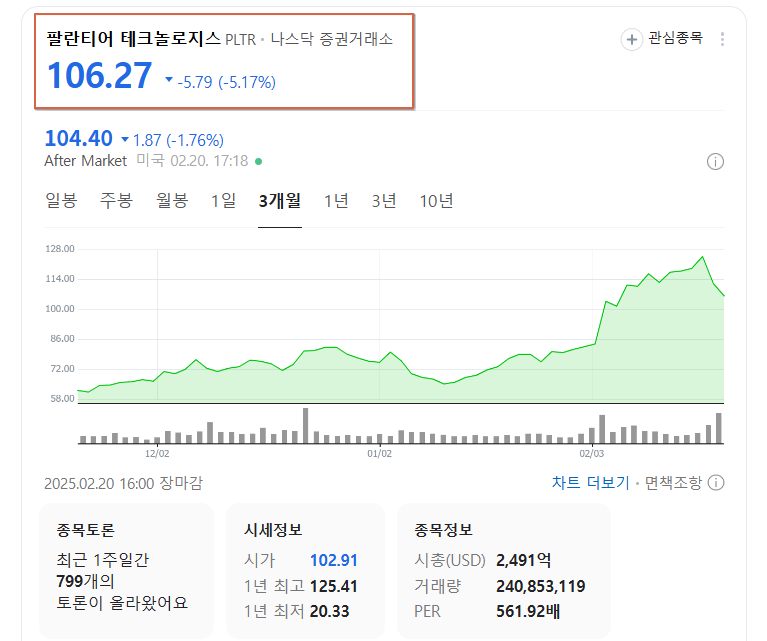Click the PLTR ticker symbol
Image resolution: width=767 pixels, height=641 pixels.
pyautogui.click(x=240, y=40)
